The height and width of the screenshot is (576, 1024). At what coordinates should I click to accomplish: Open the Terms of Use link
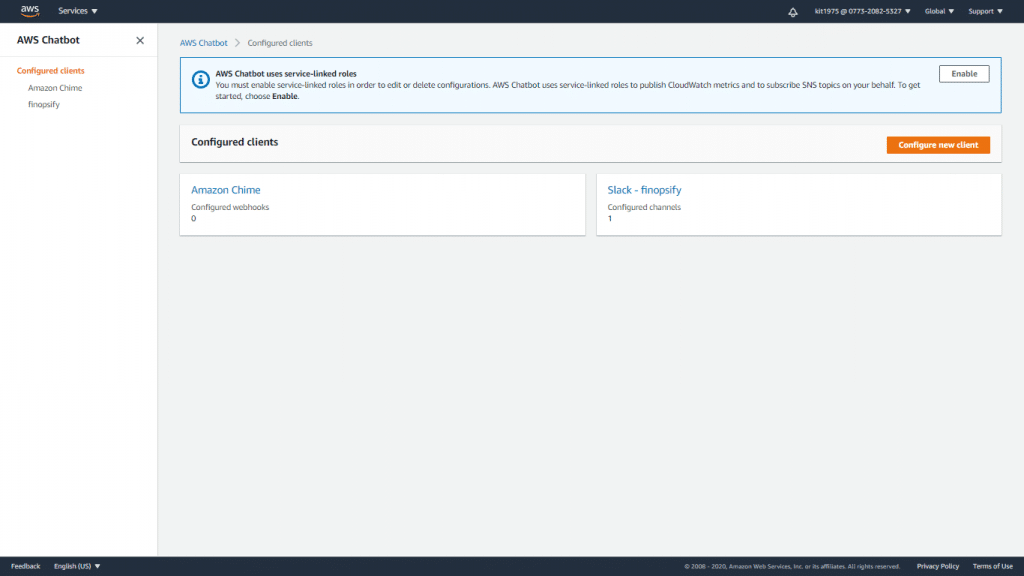(993, 566)
